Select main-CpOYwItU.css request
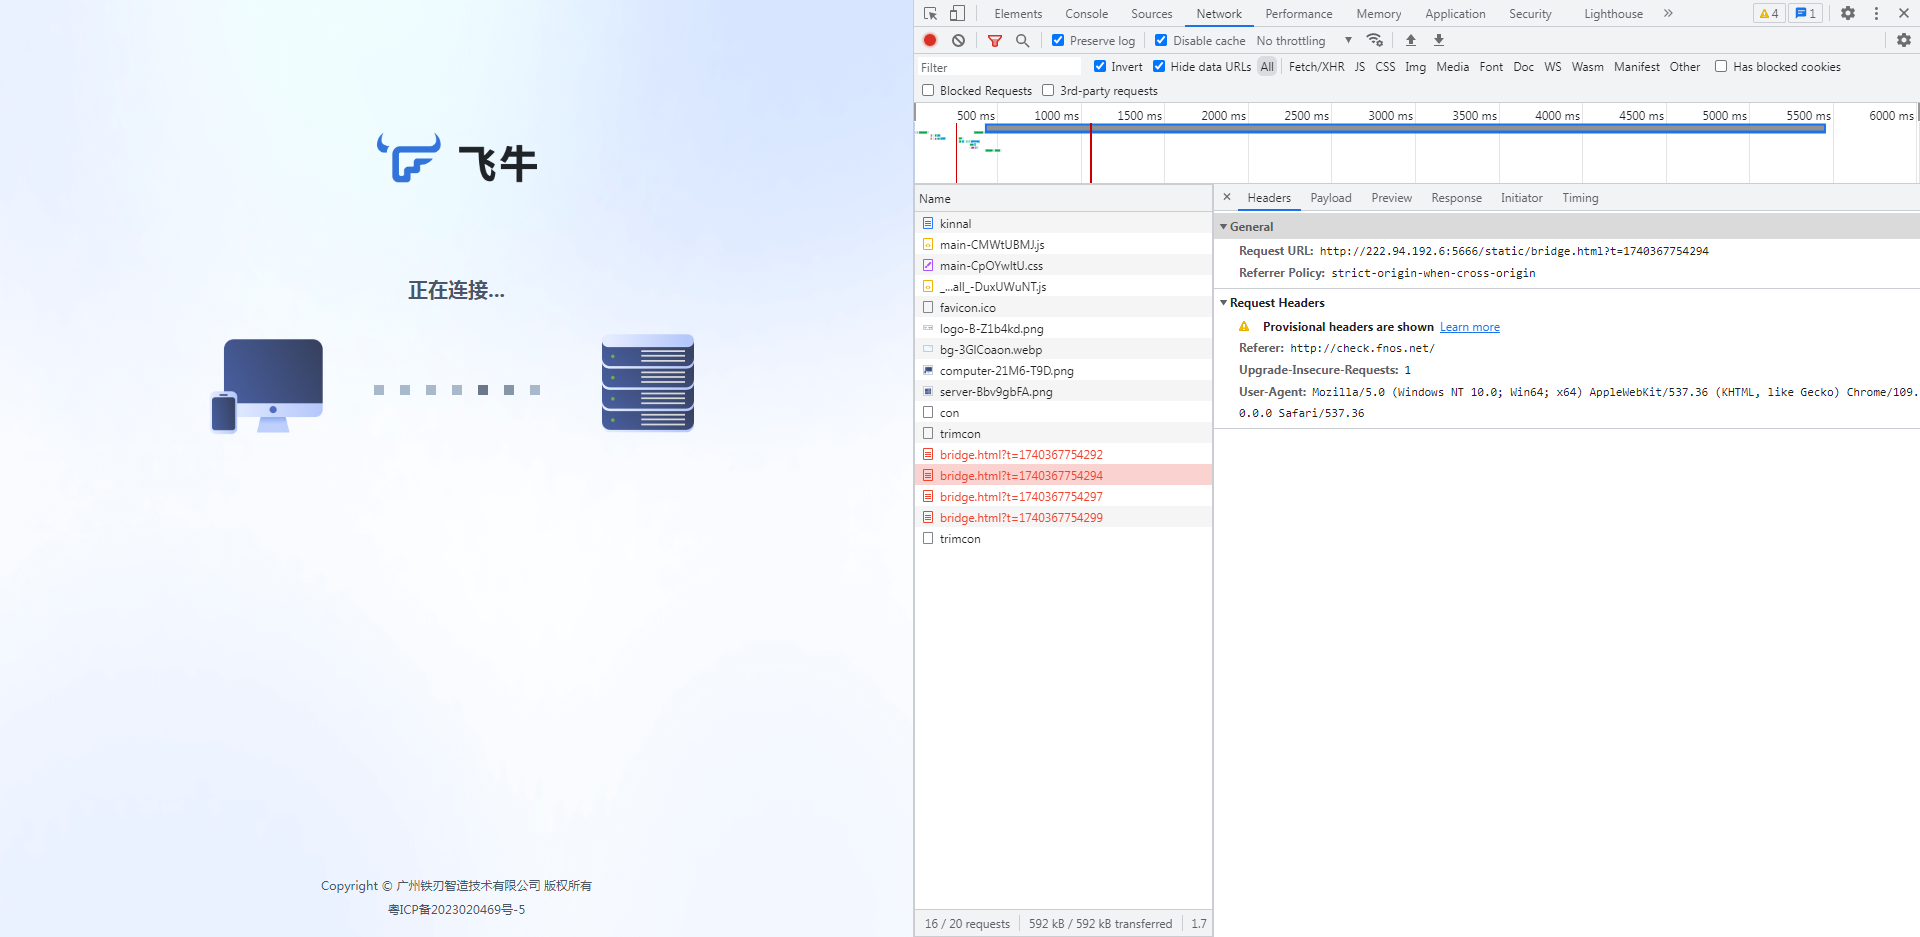The image size is (1920, 937). coord(1063,265)
